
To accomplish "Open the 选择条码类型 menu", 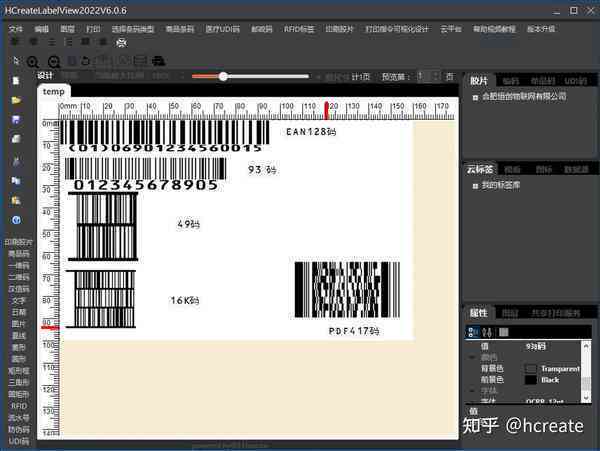I will coord(133,29).
